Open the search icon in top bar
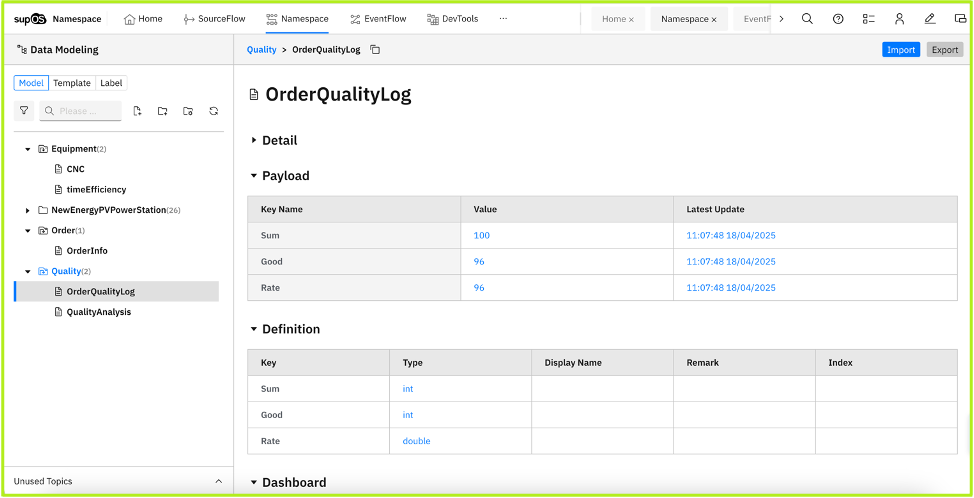 click(807, 19)
